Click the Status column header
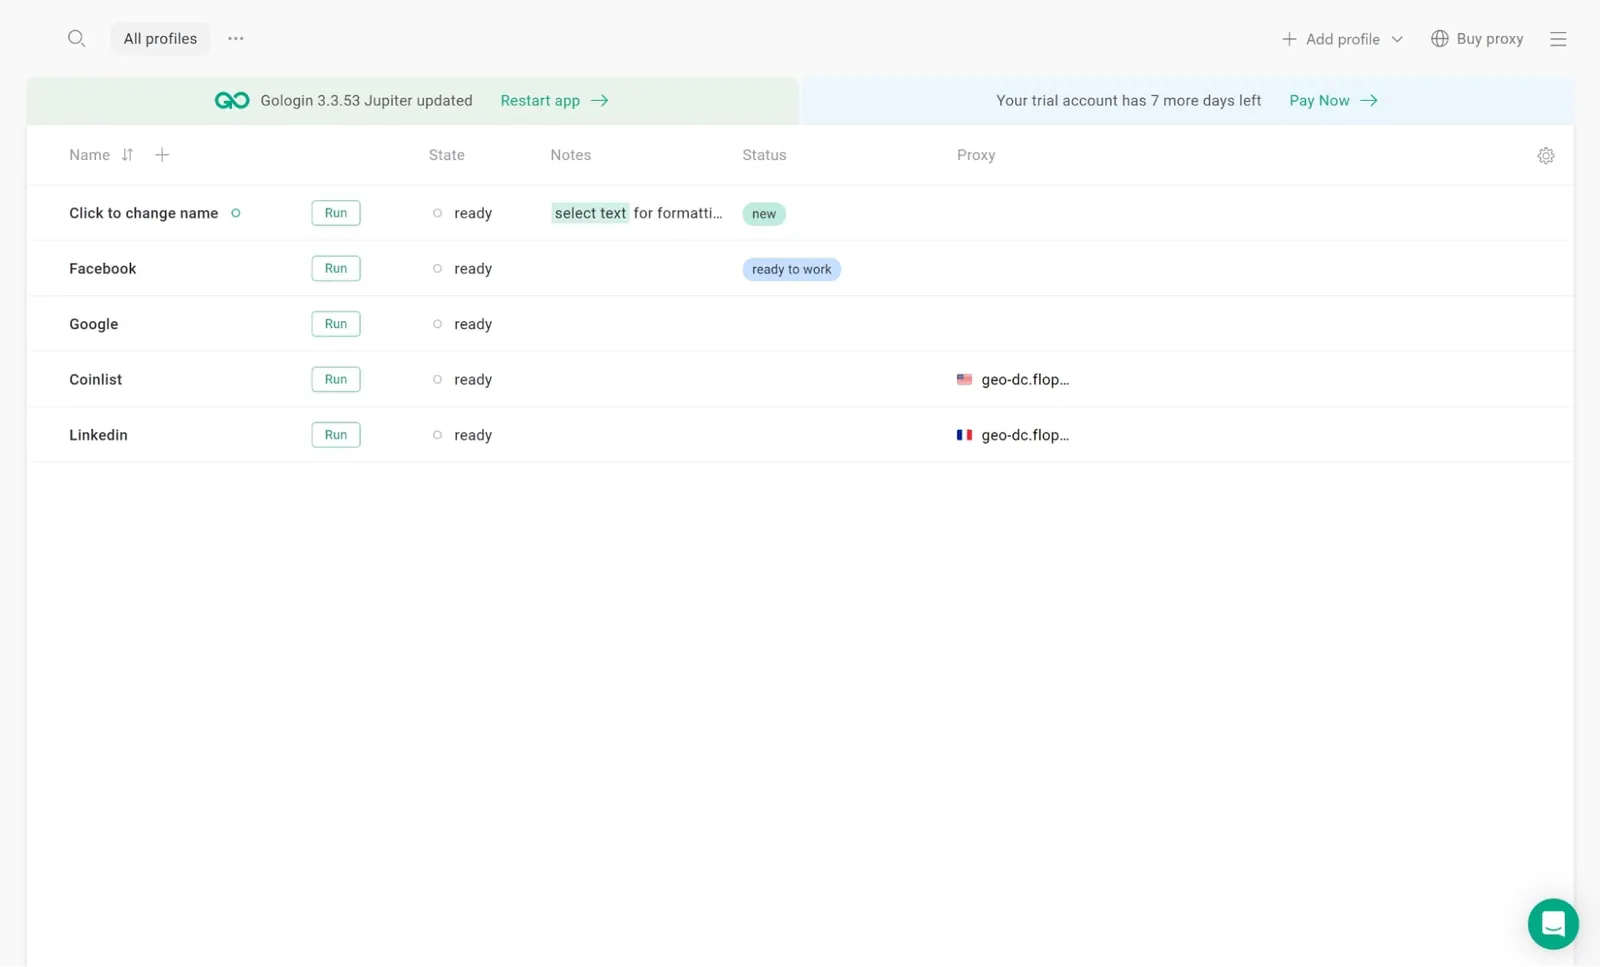 764,155
